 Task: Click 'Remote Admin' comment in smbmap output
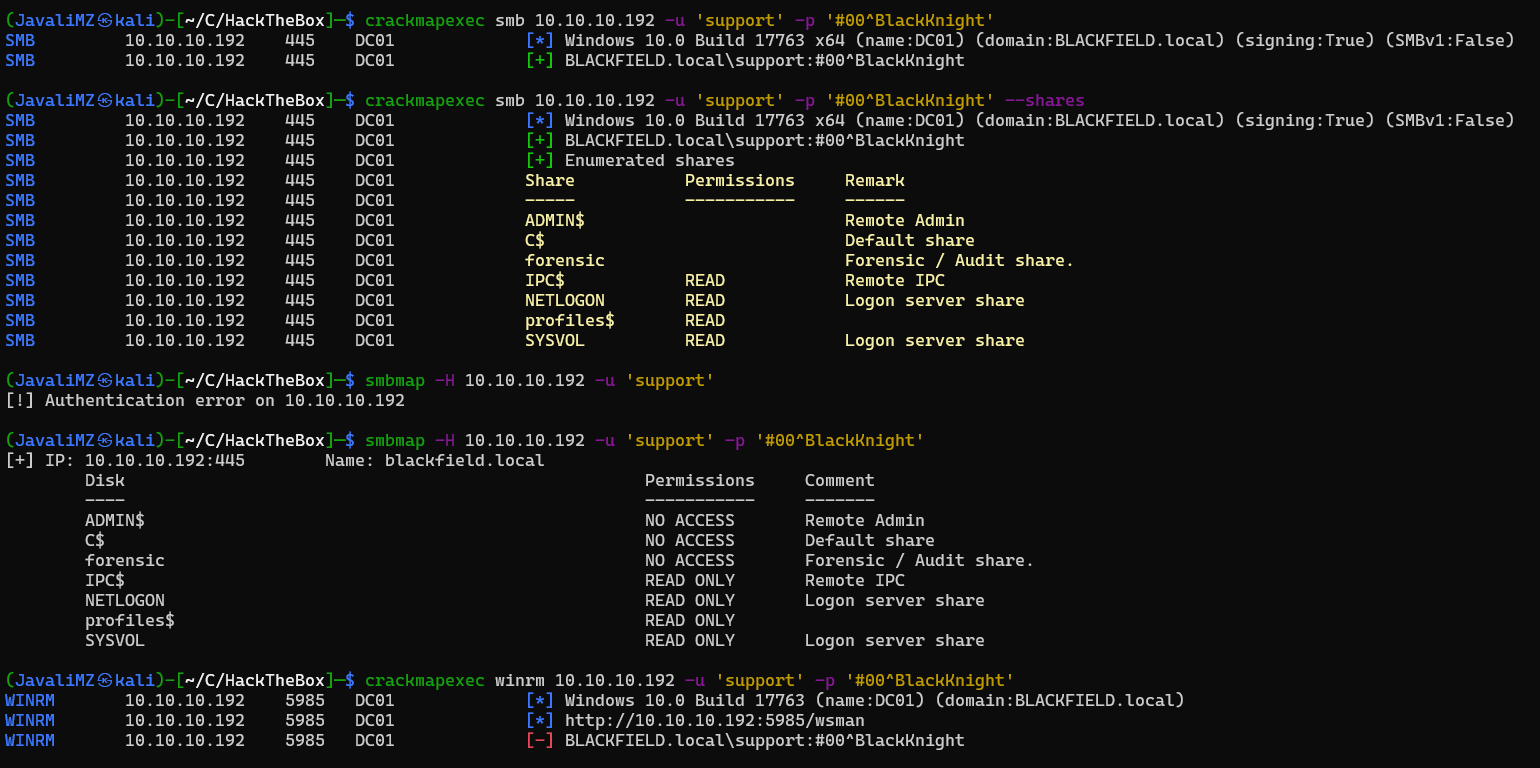coord(865,520)
